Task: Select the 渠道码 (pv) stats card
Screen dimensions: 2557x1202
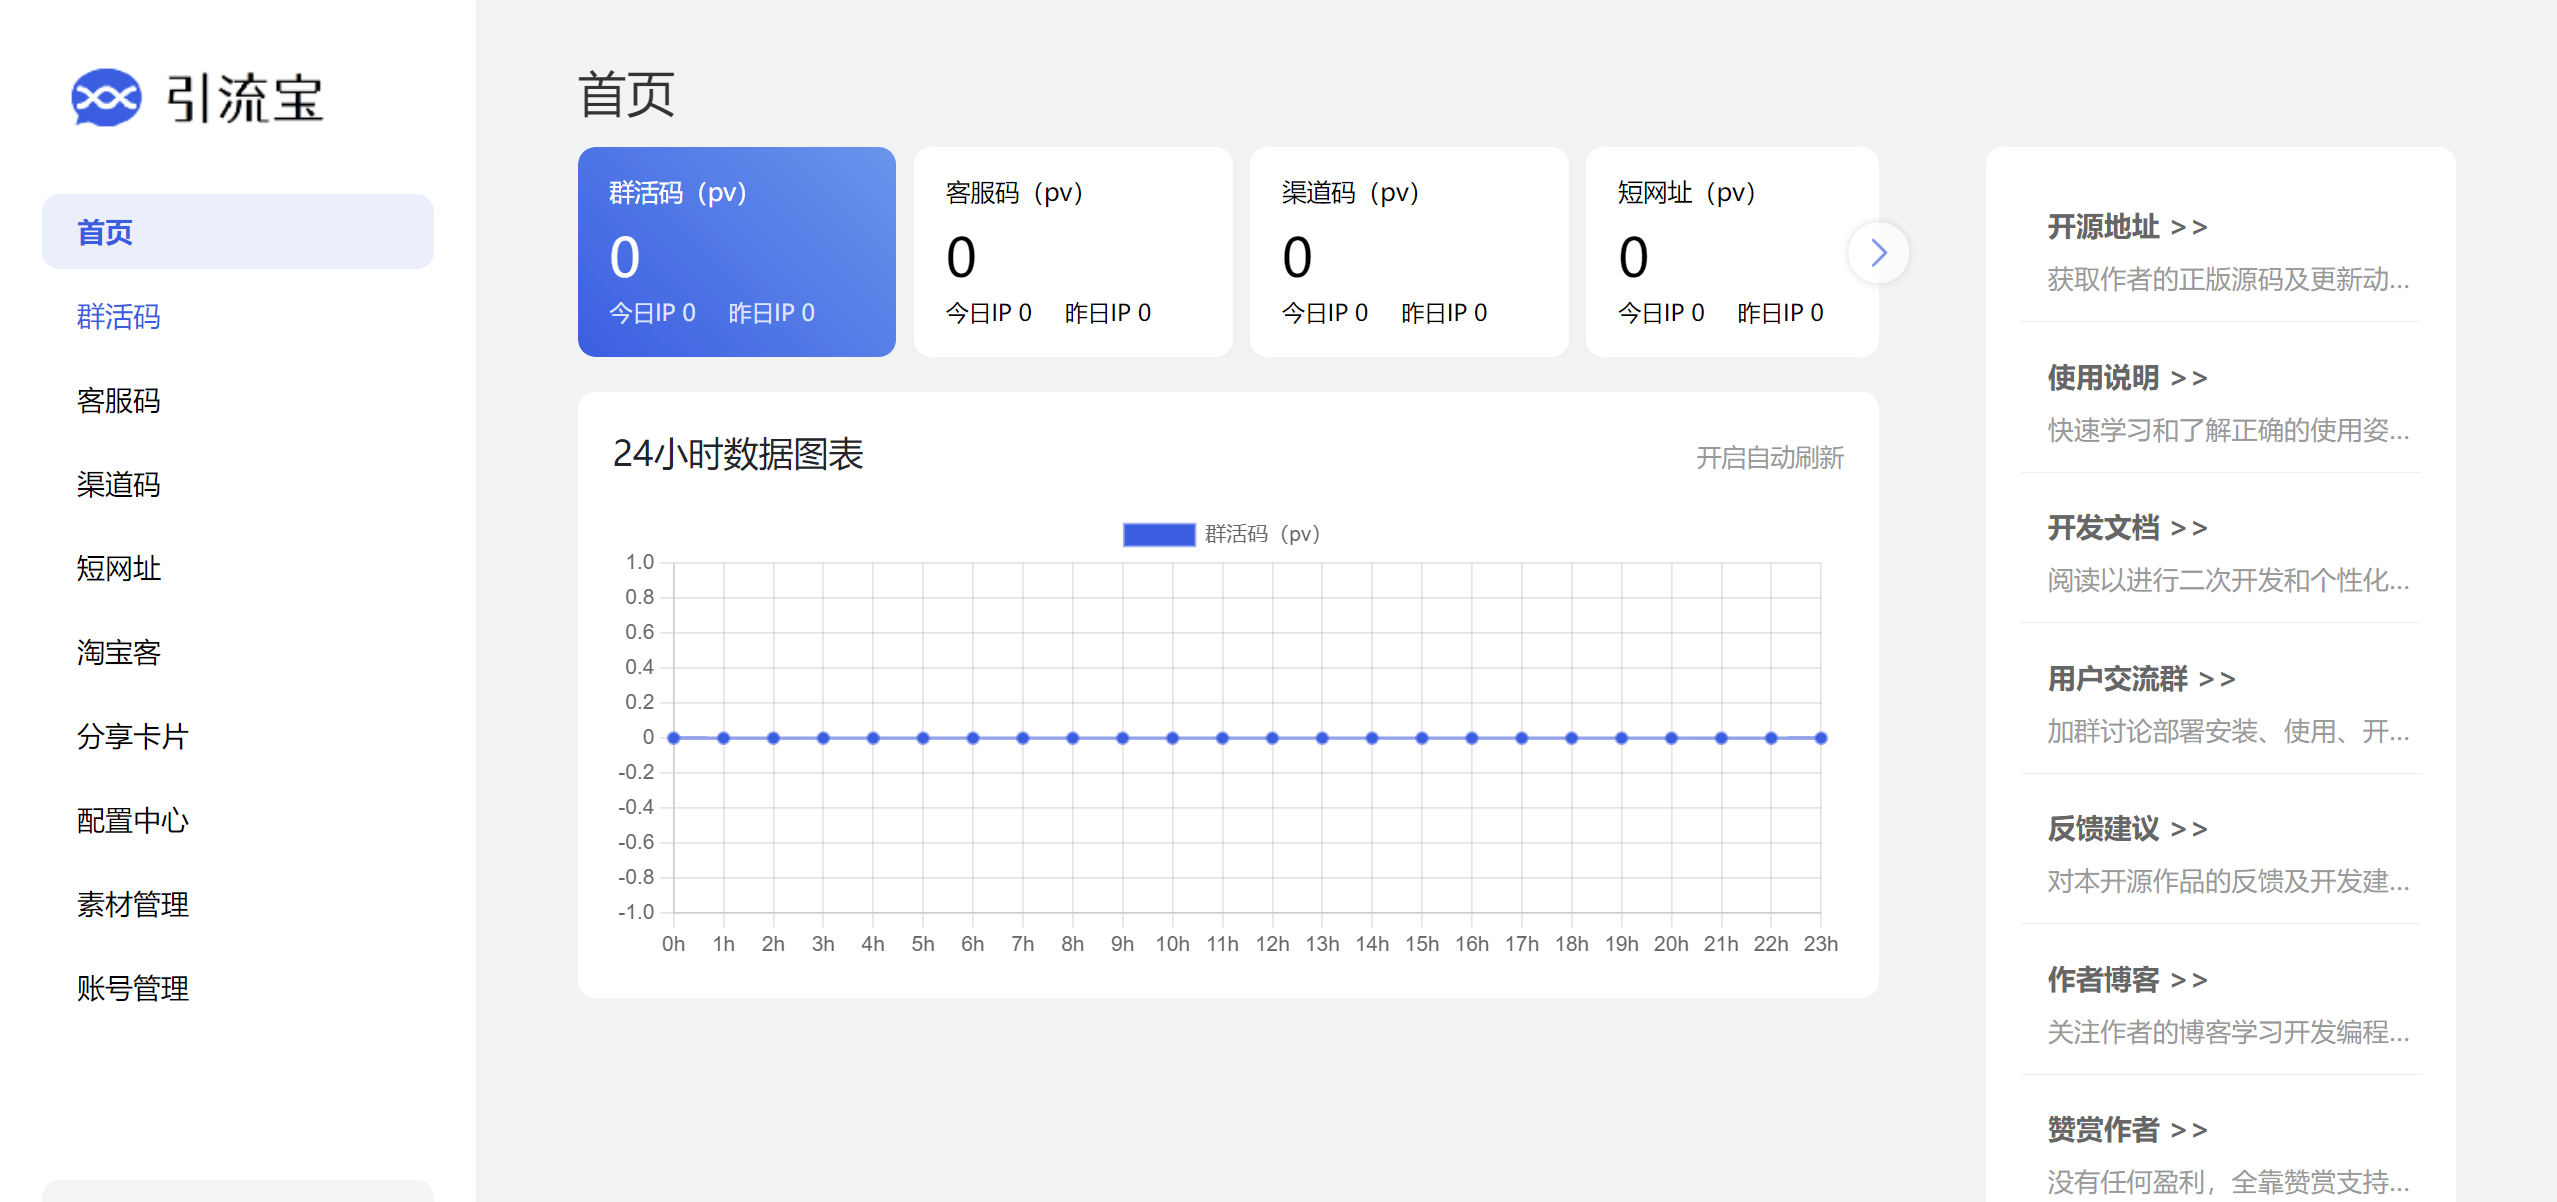Action: tap(1409, 252)
